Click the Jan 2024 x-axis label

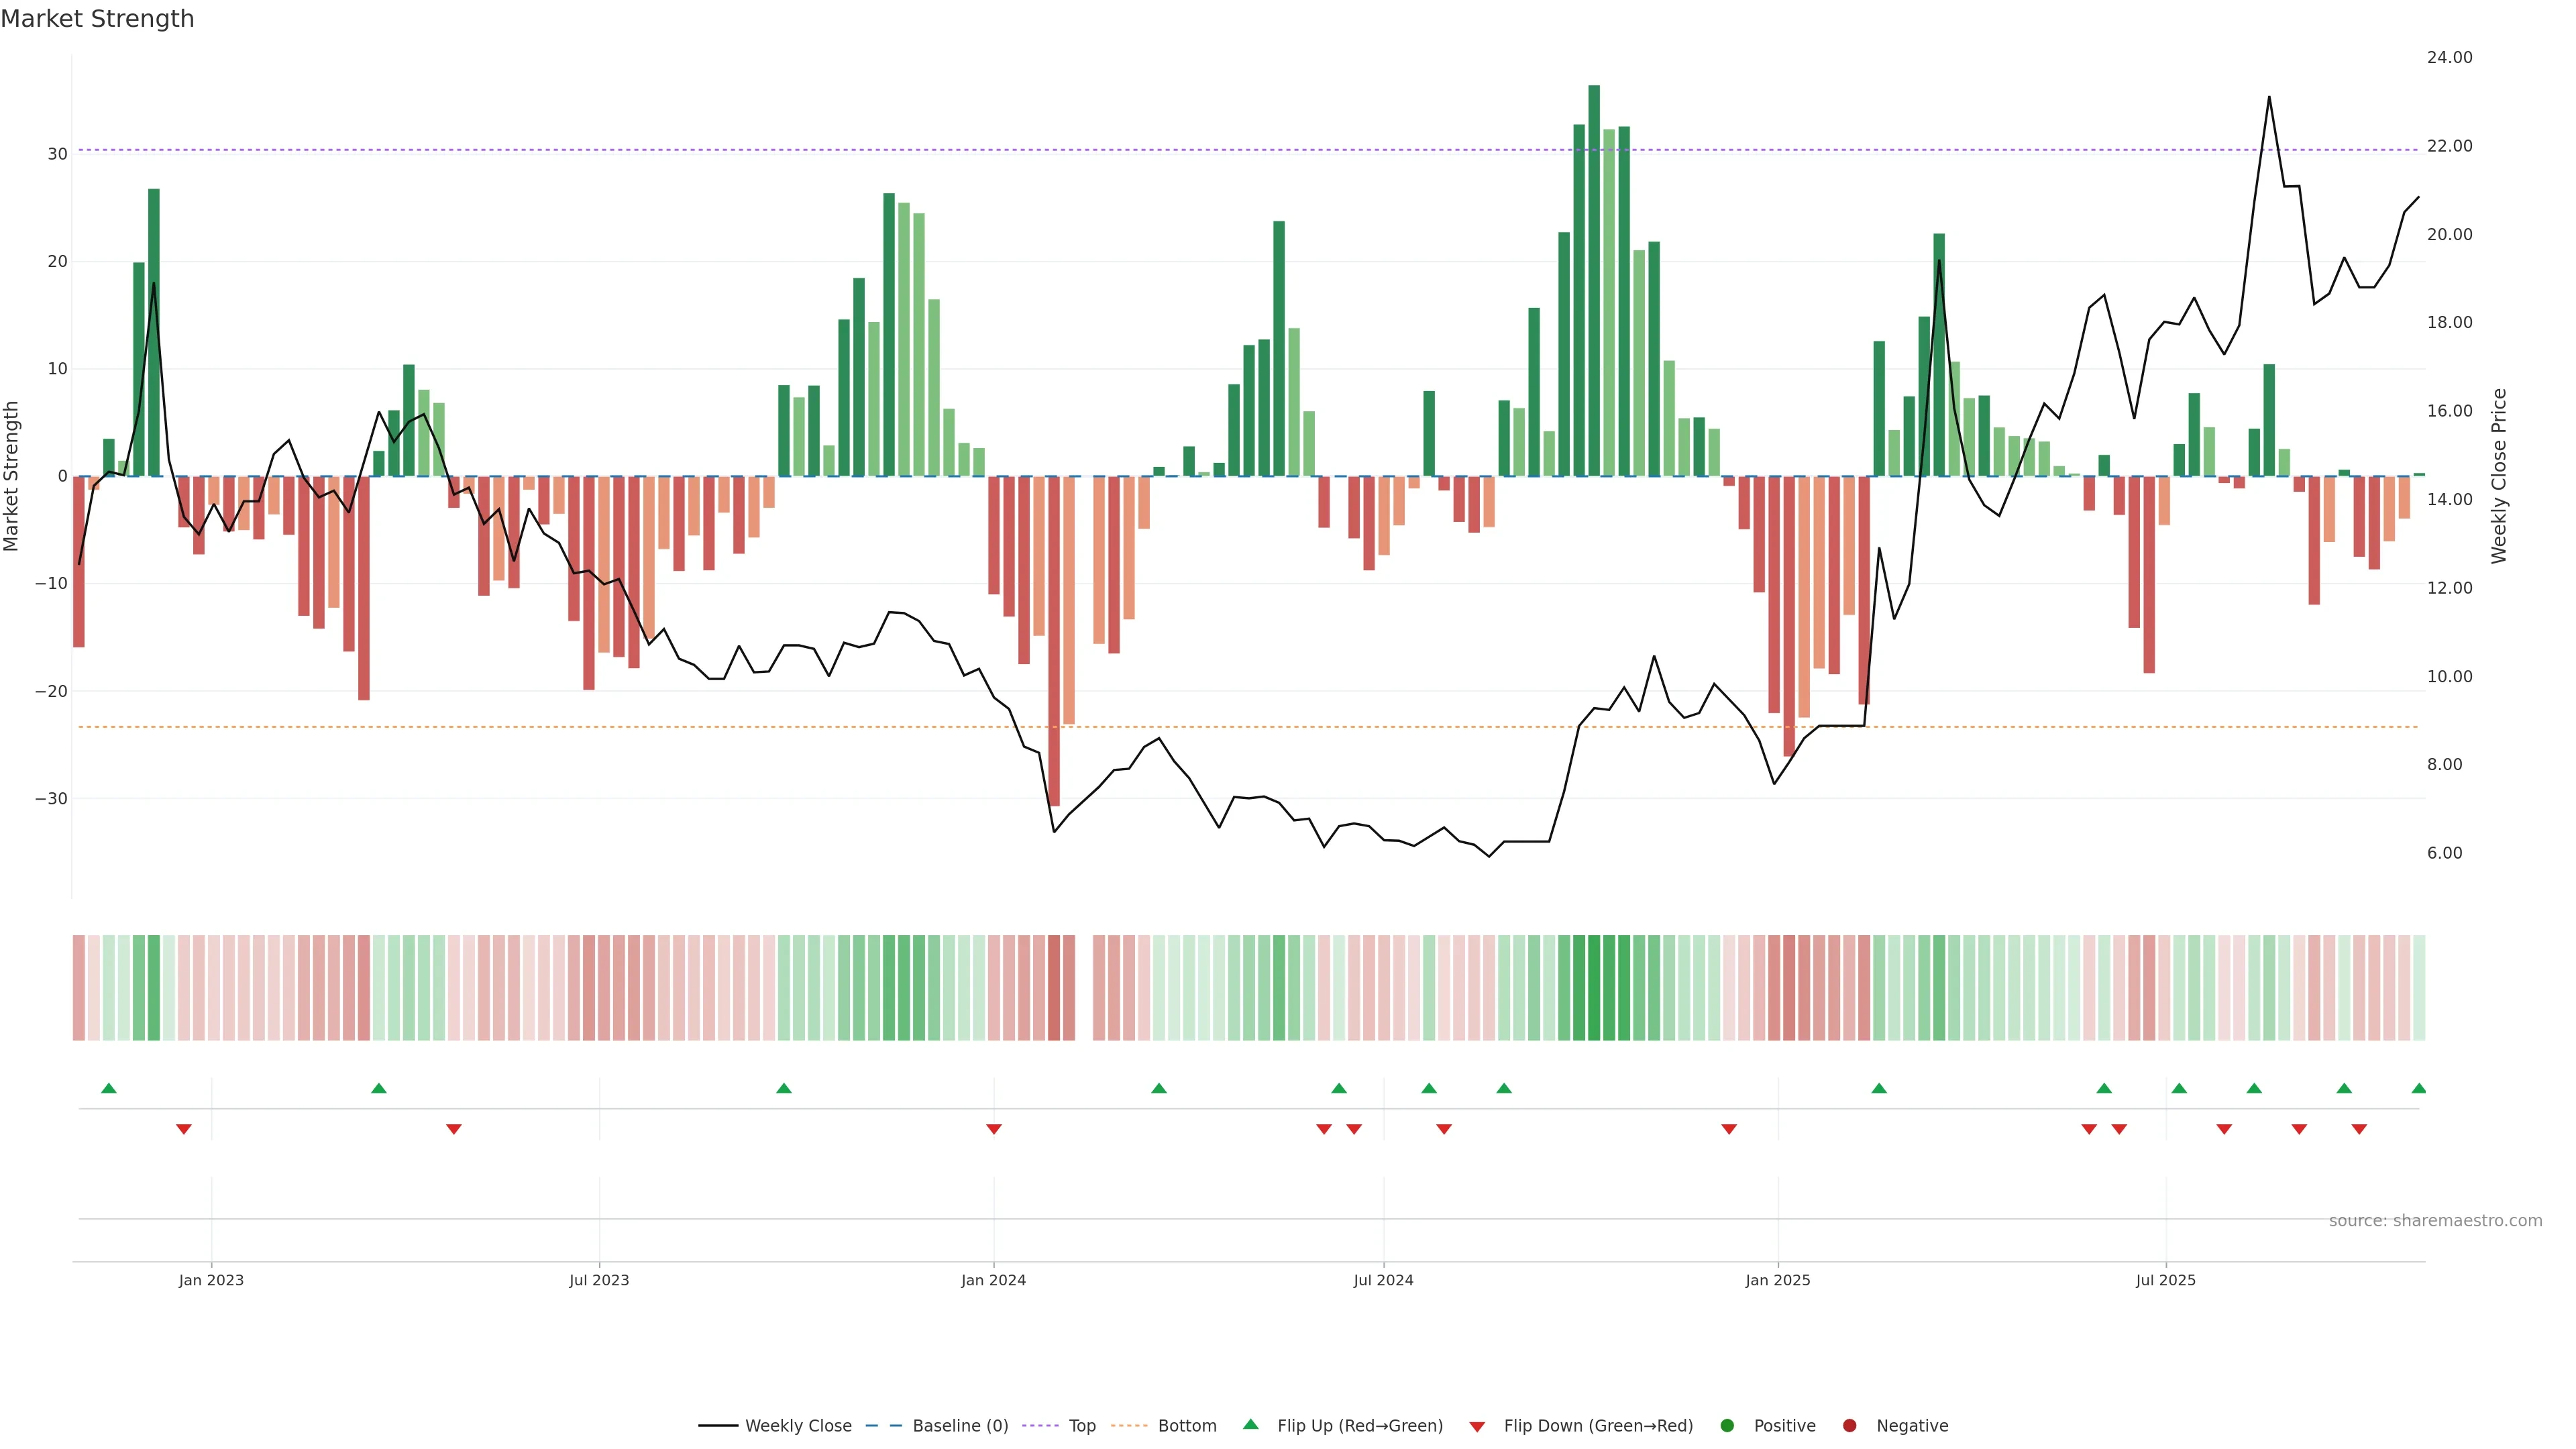point(993,1280)
